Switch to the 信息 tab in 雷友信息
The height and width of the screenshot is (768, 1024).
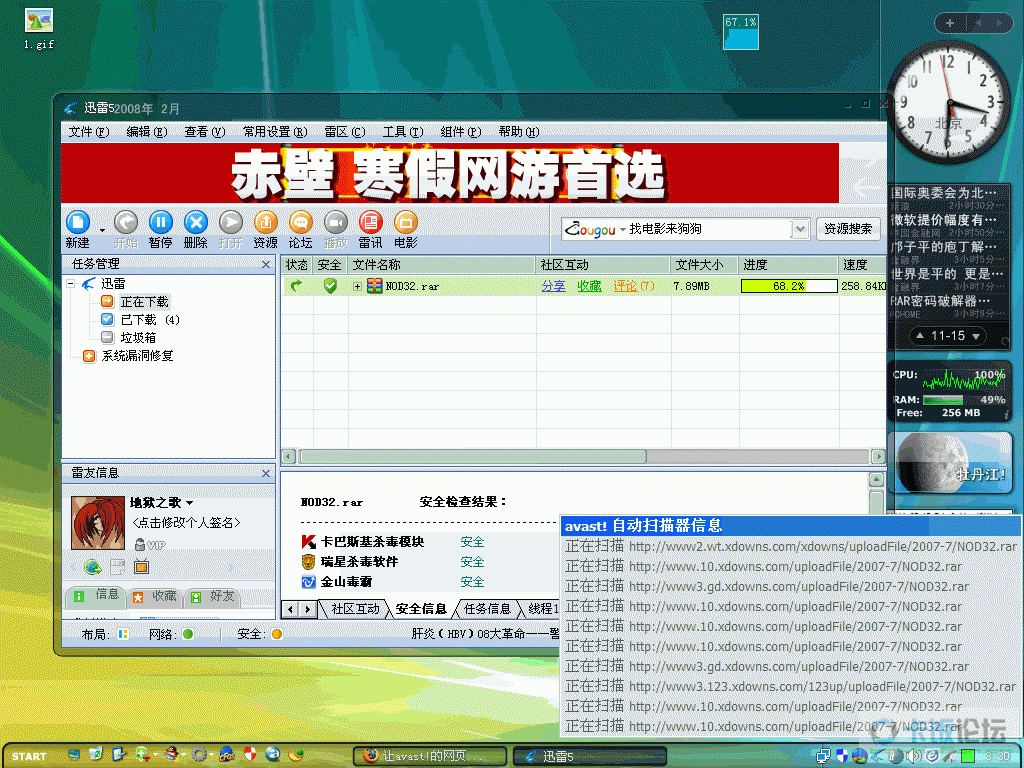(x=97, y=595)
